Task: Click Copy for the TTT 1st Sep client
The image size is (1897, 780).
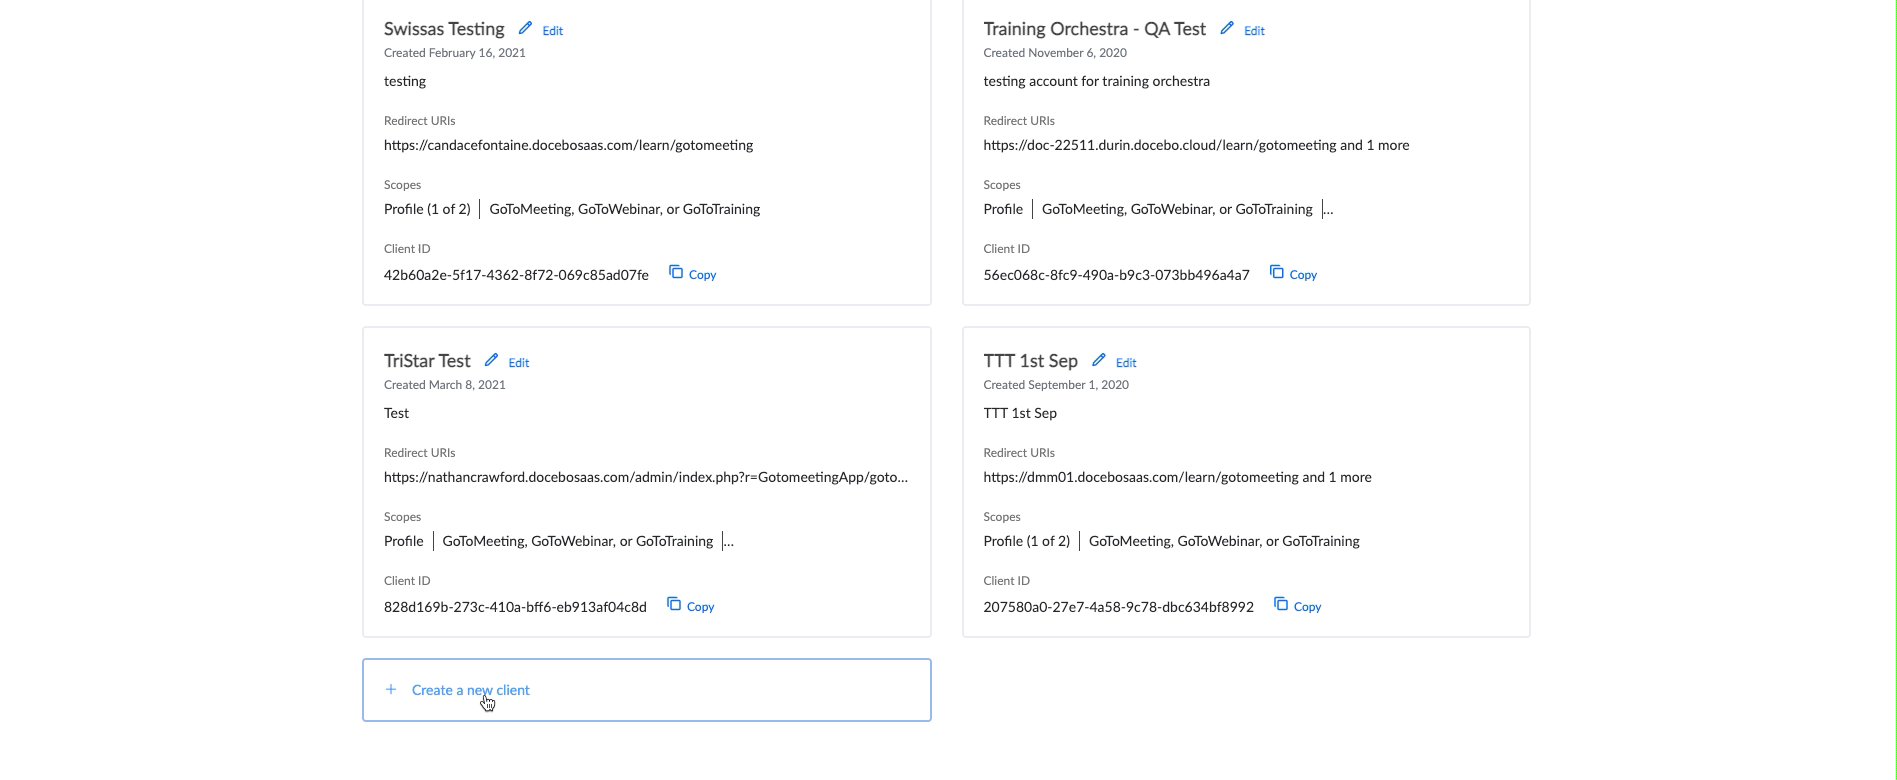Action: tap(1306, 606)
